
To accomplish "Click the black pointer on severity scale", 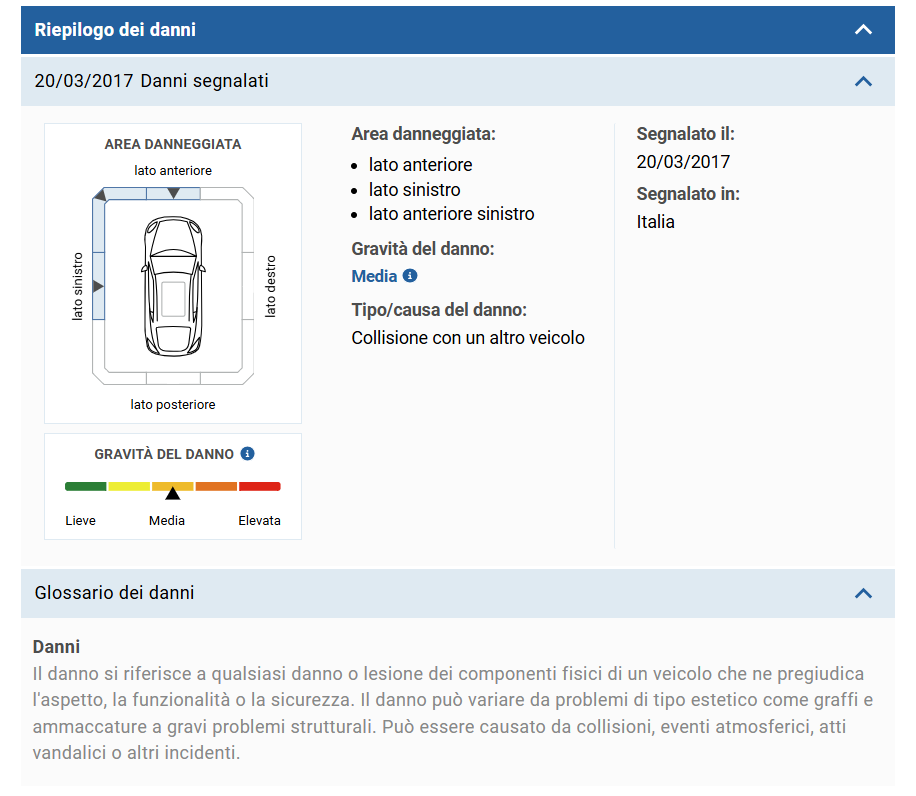I will (173, 493).
